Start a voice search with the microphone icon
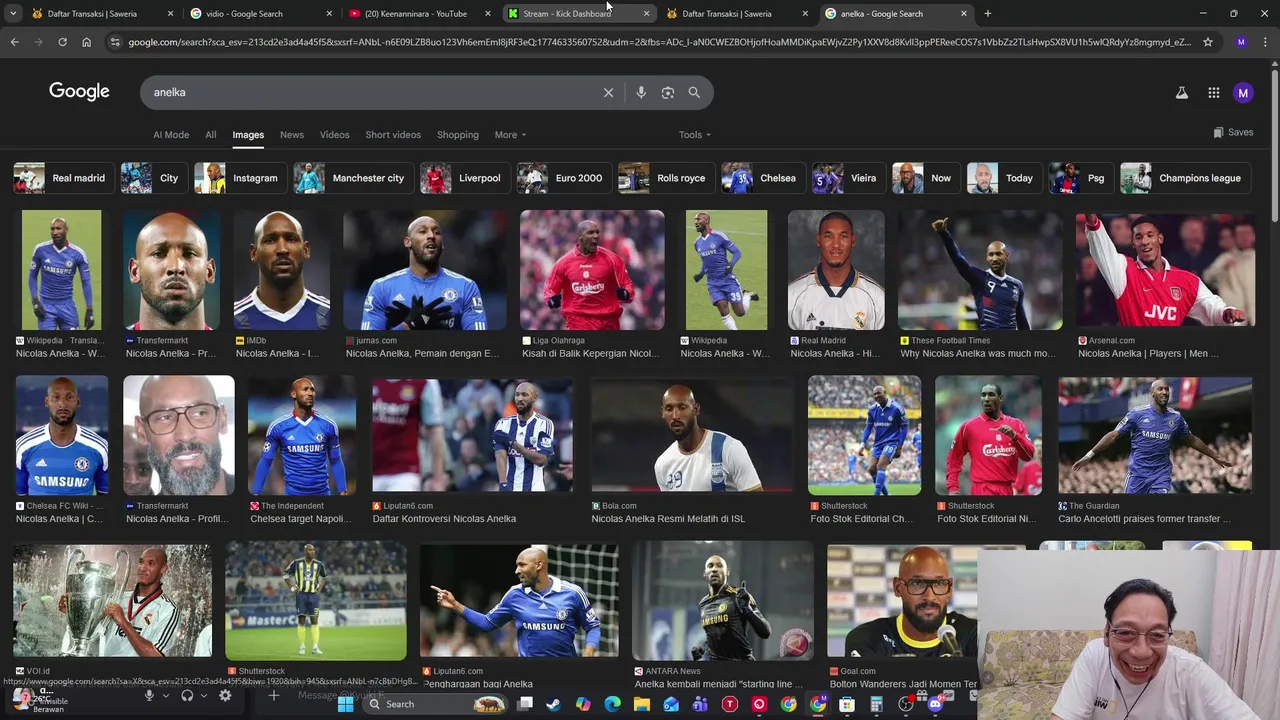1280x720 pixels. [x=641, y=92]
